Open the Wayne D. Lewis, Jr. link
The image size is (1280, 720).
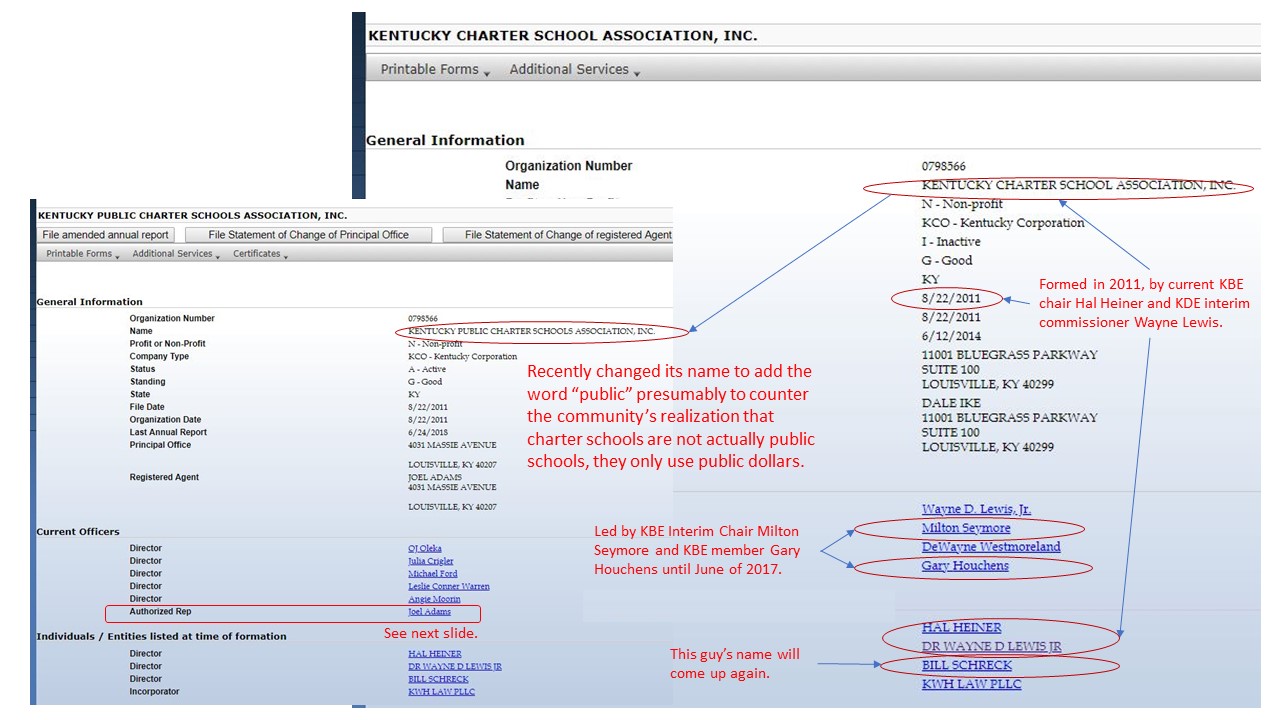point(976,509)
